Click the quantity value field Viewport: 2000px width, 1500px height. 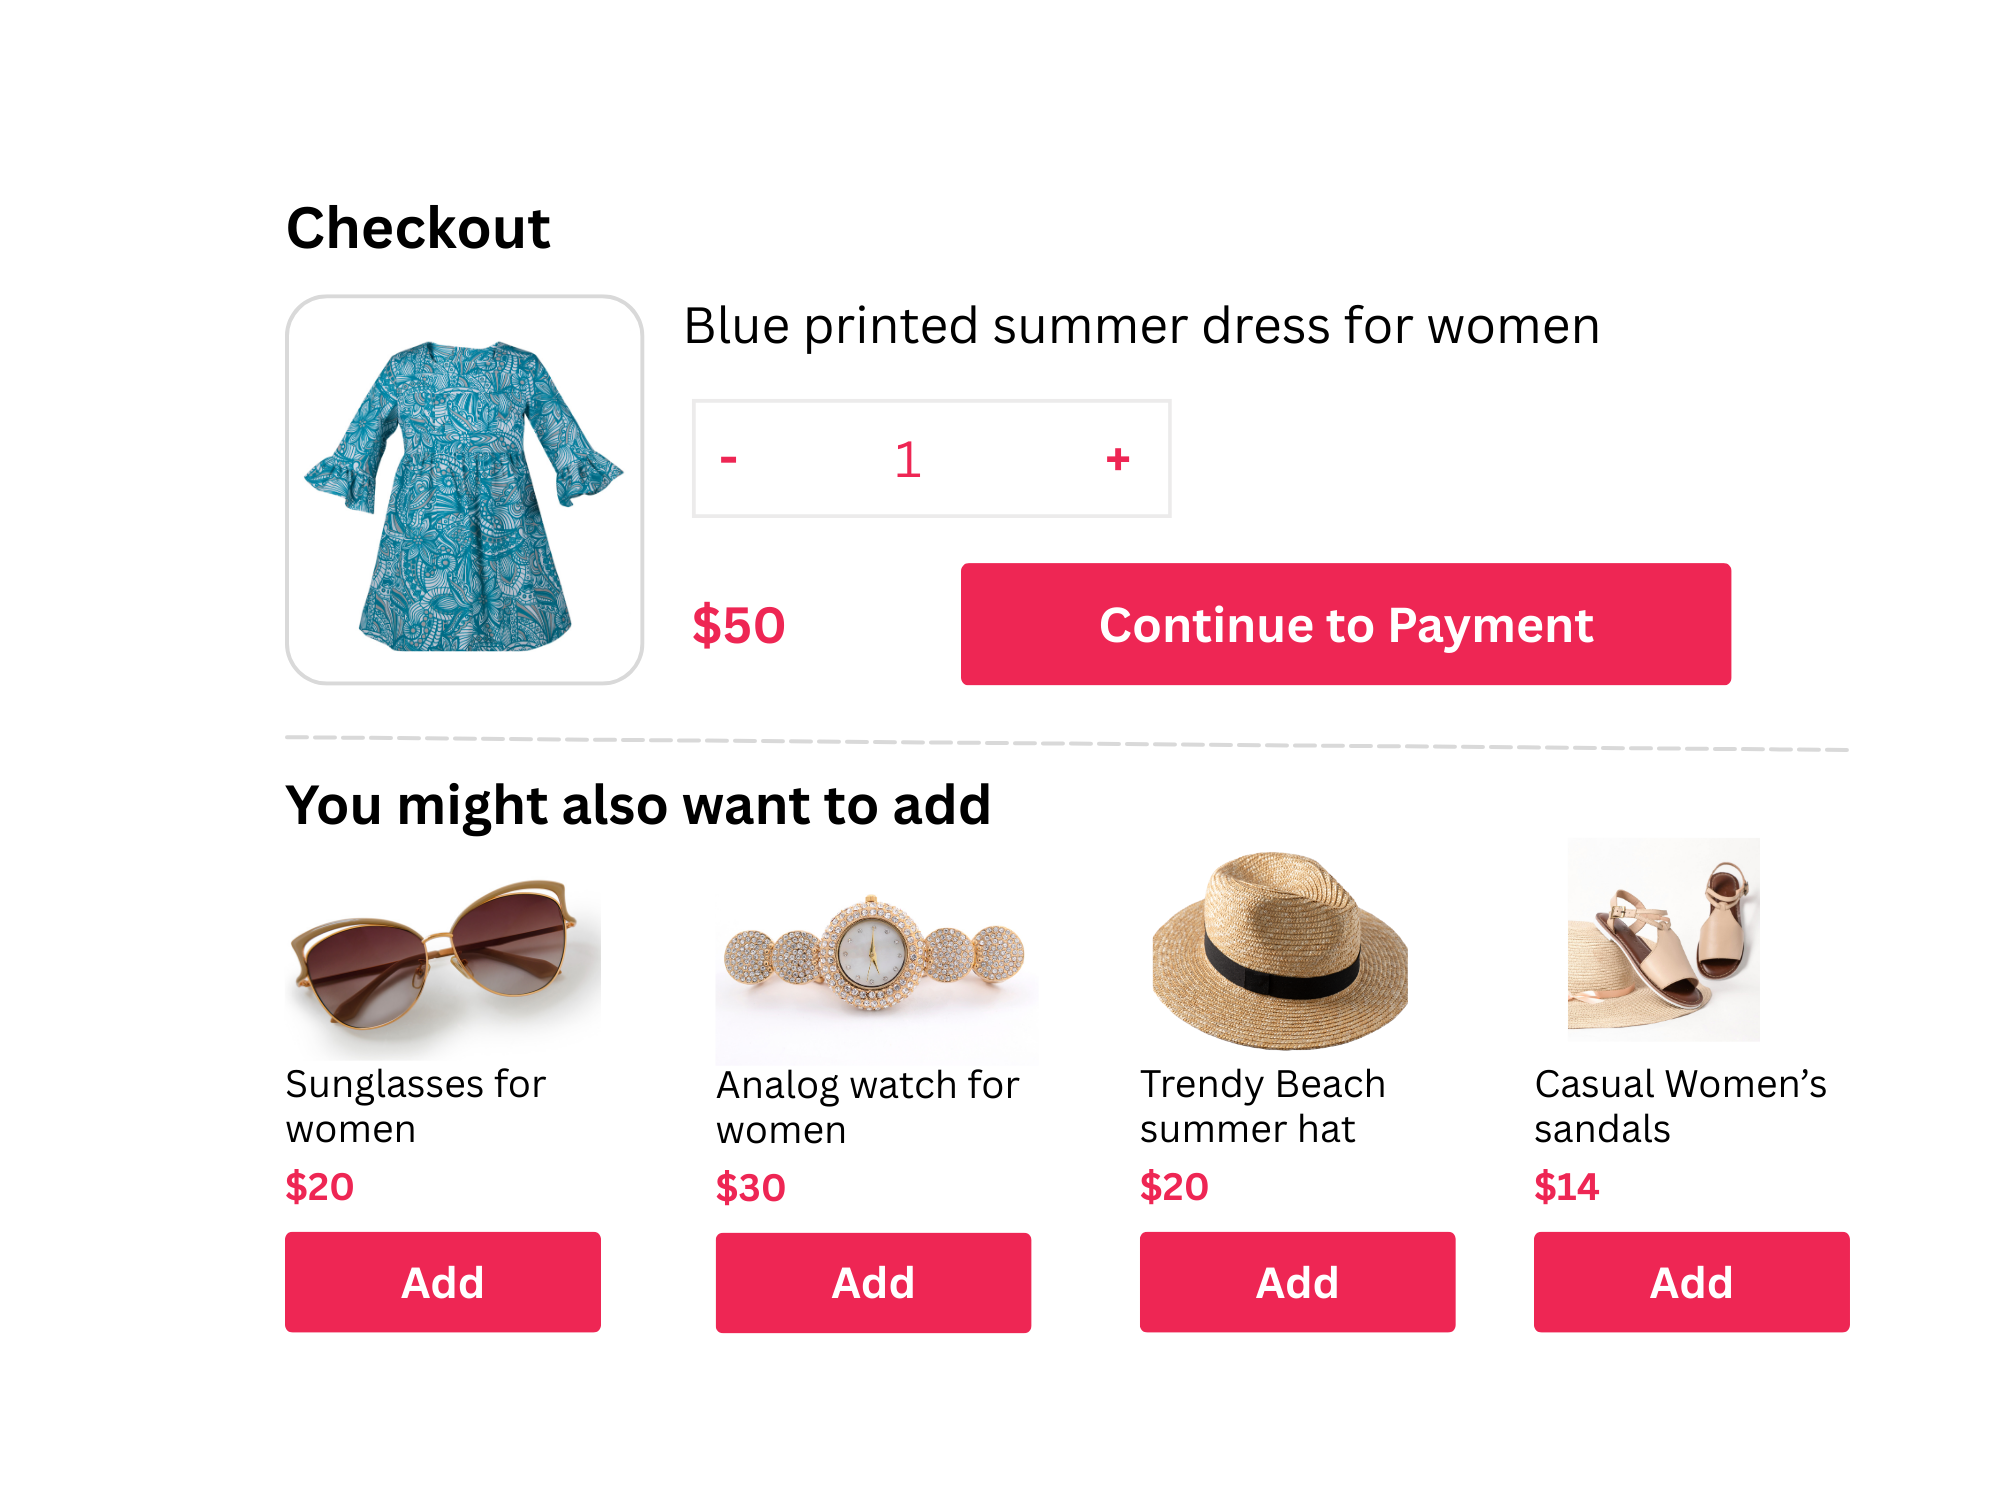908,460
